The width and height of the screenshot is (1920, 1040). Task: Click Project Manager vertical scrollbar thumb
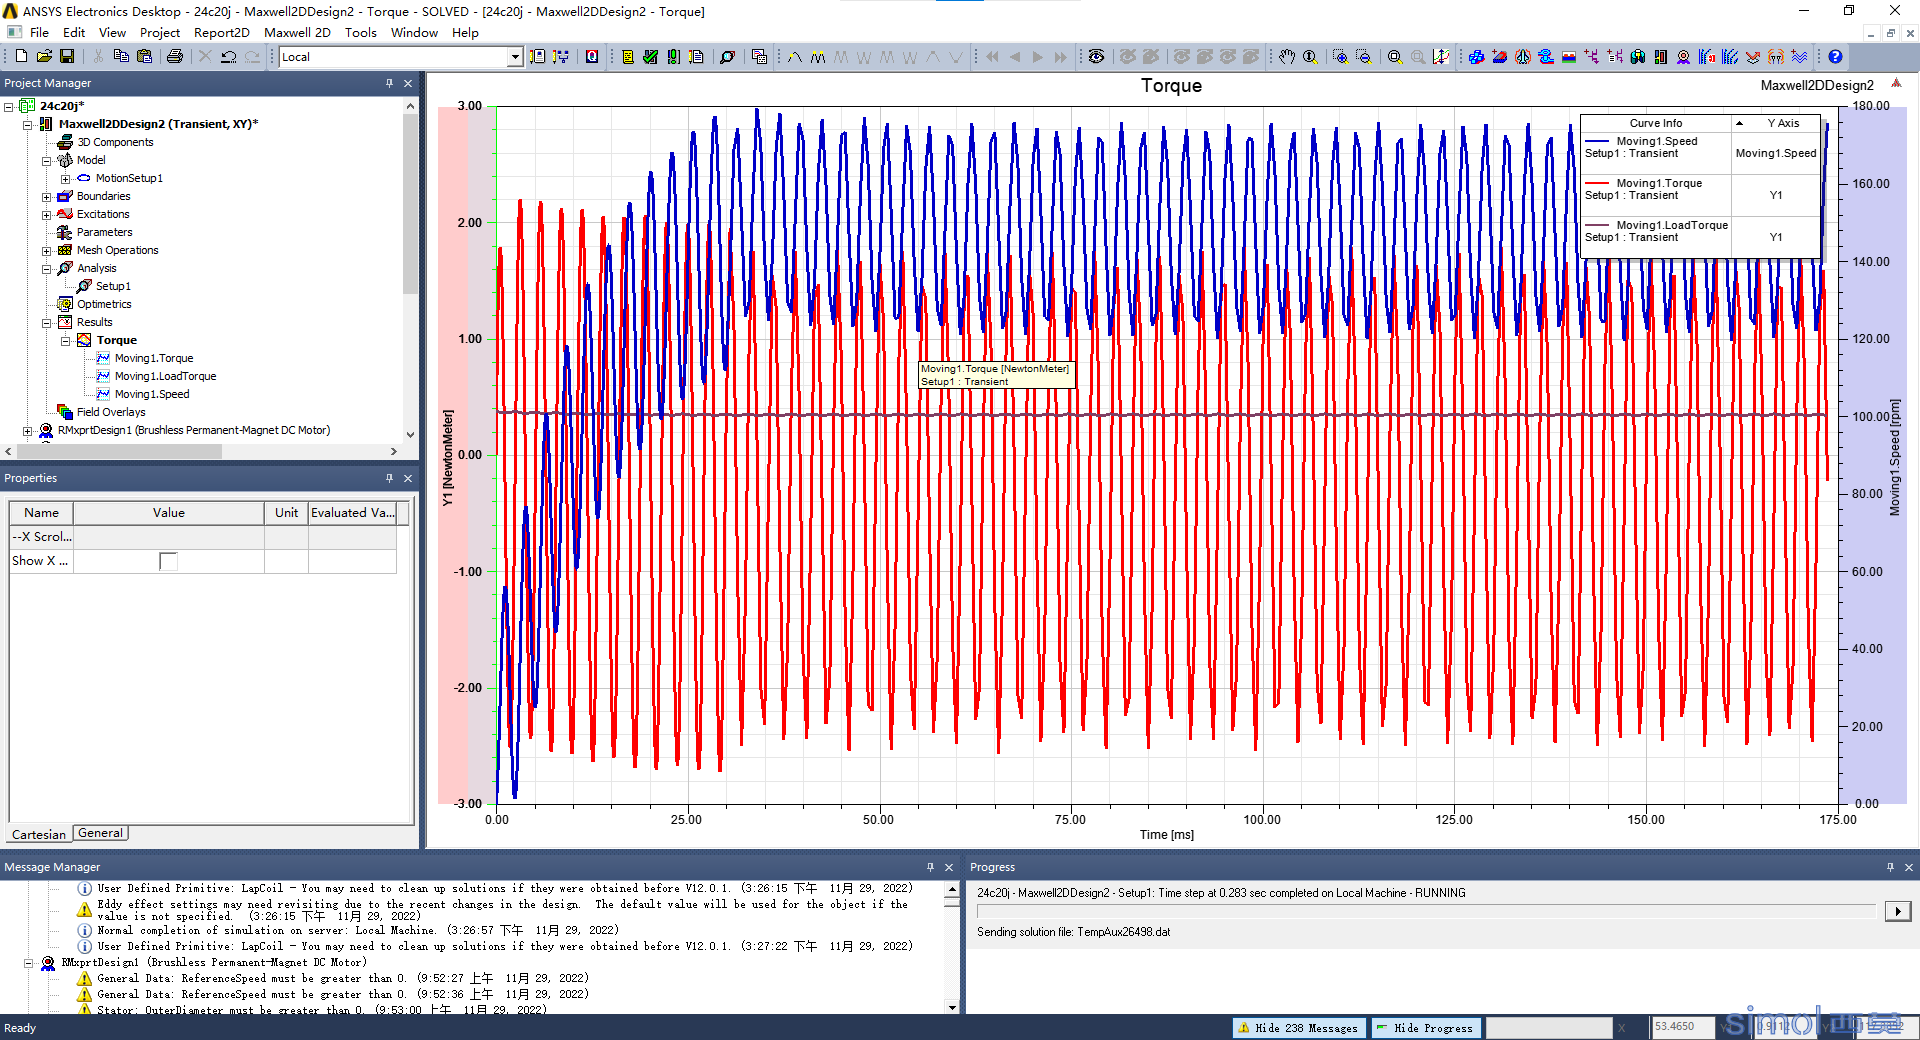(410, 204)
